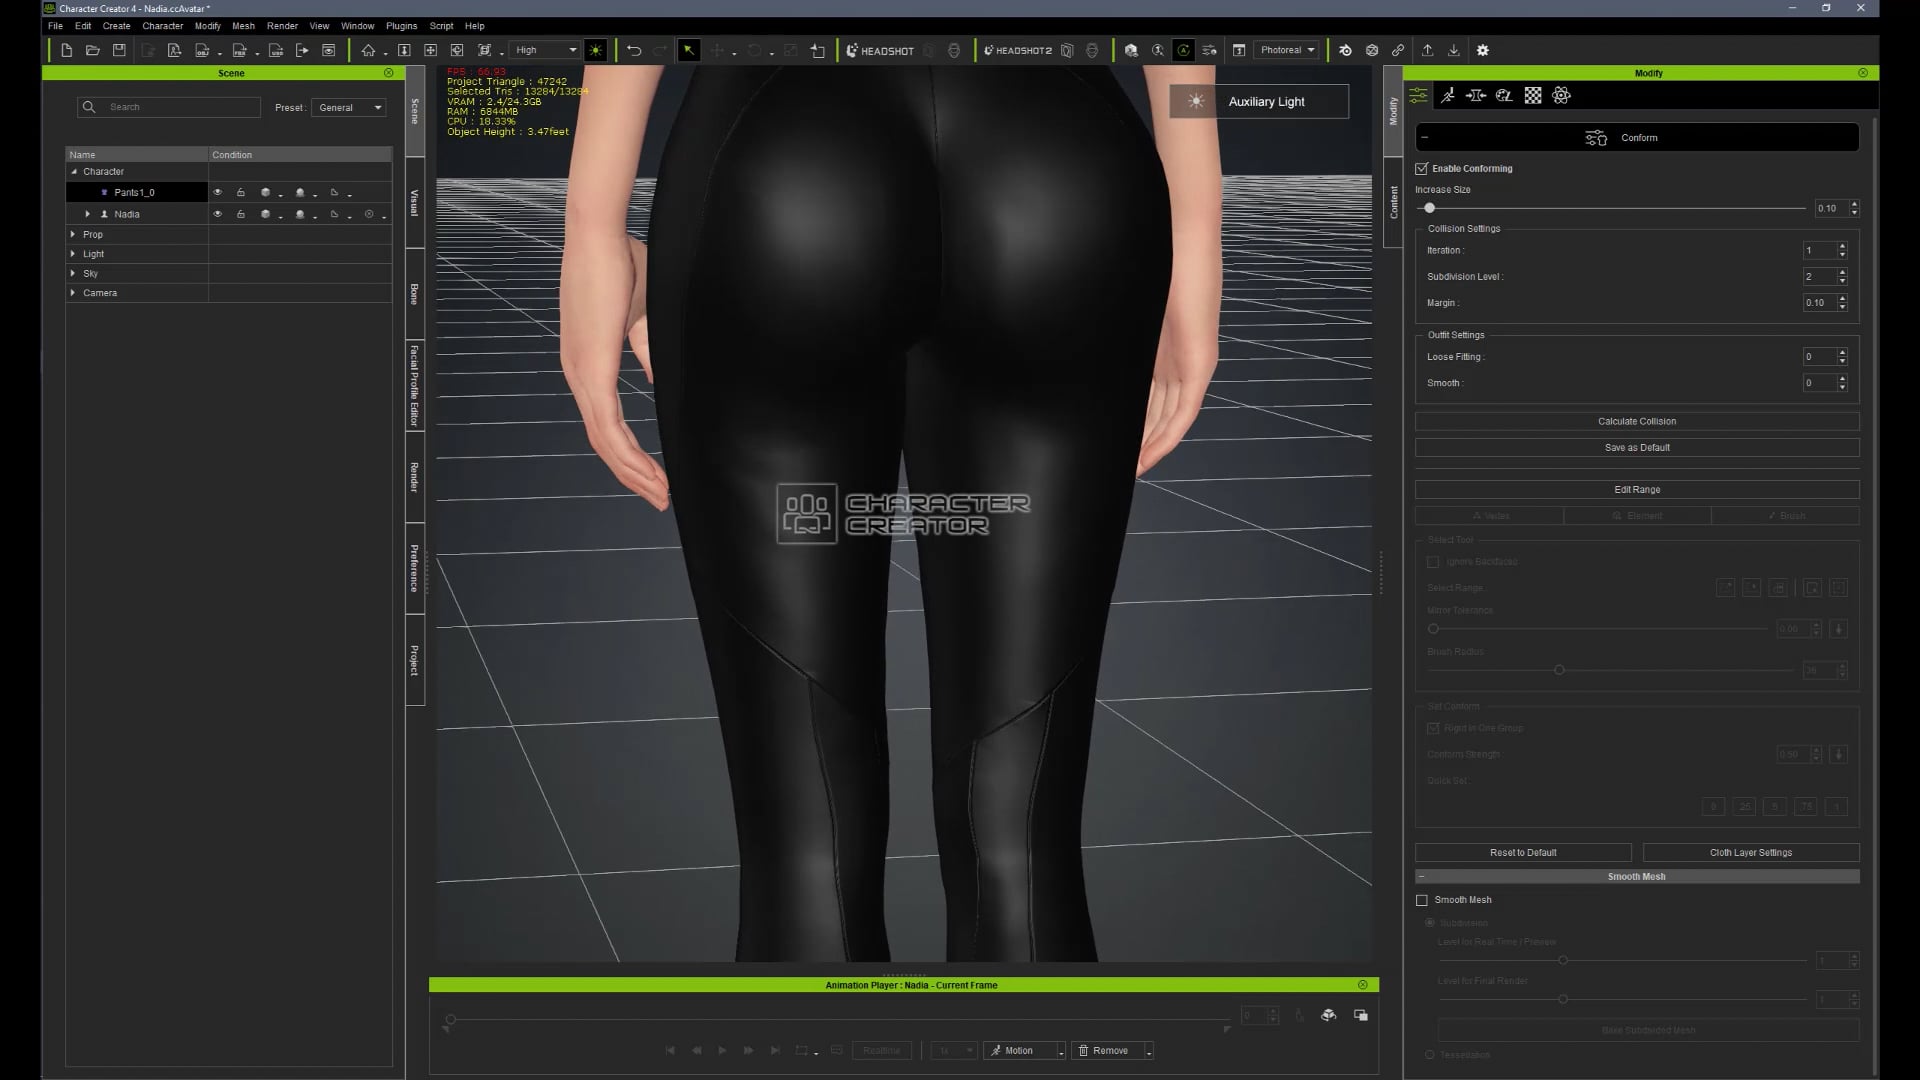Open the Plugins menu

401,26
